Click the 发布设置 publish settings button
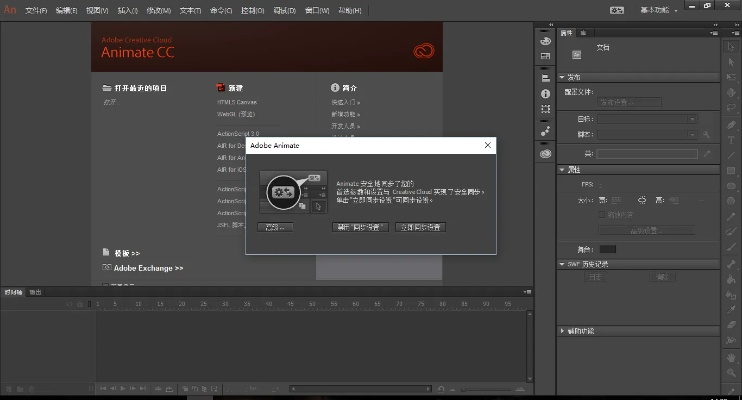This screenshot has width=742, height=400. click(630, 102)
